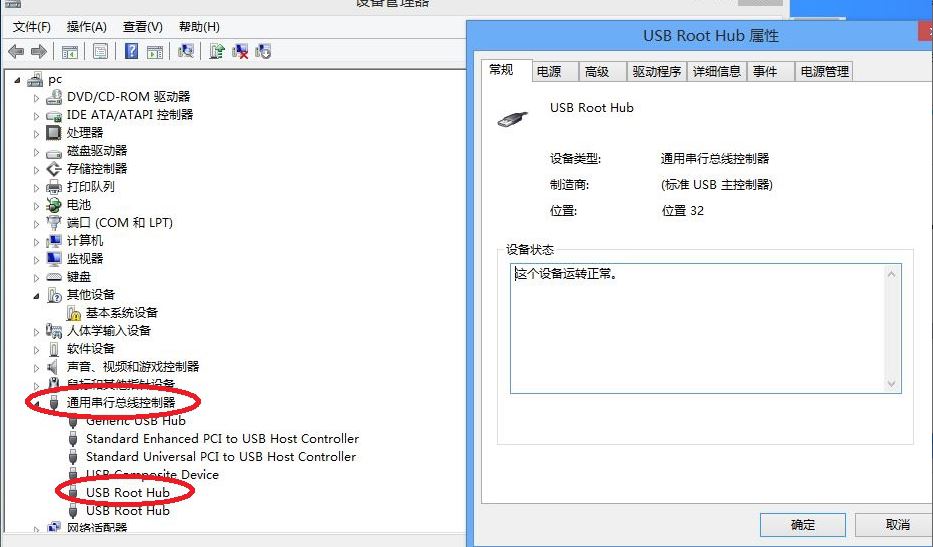This screenshot has height=547, width=933.
Task: Click the Disable device down-arrow icon
Action: (263, 52)
